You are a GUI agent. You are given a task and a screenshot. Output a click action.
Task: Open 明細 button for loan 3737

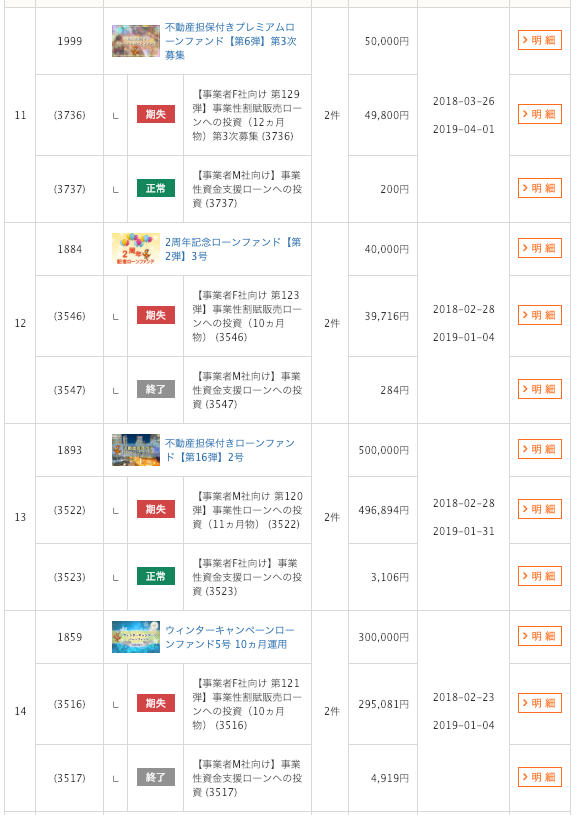540,188
